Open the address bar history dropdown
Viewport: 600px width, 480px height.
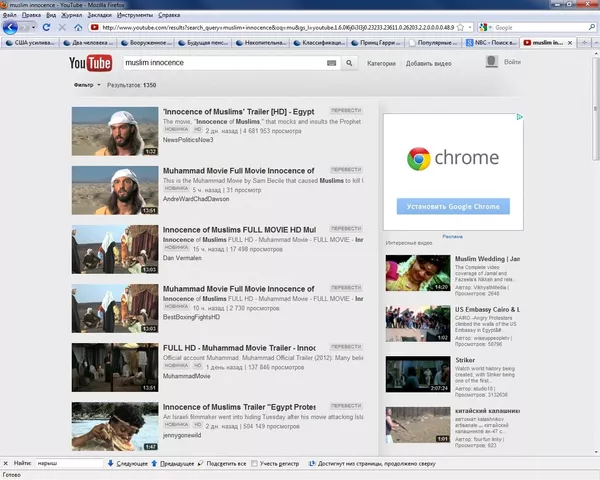(x=470, y=28)
